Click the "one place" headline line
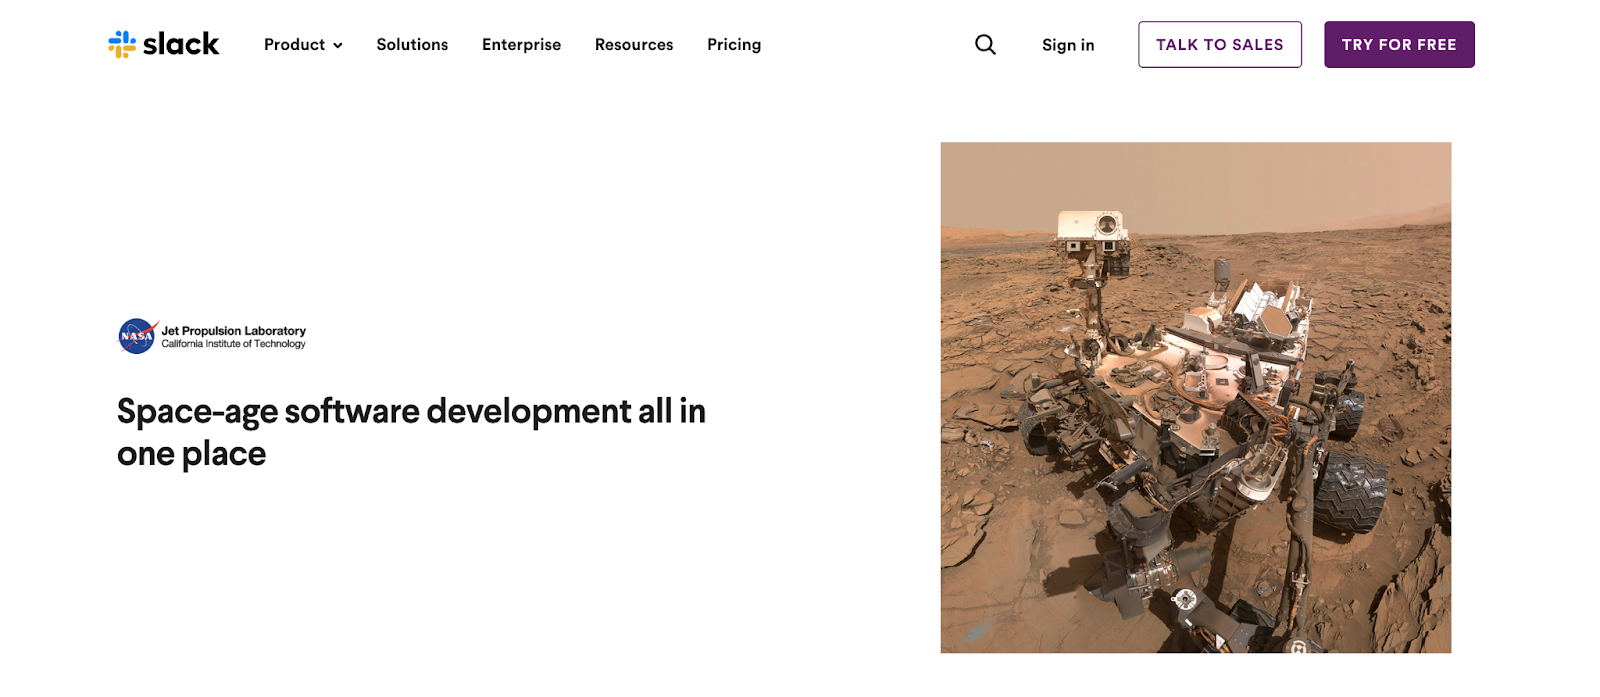This screenshot has height=697, width=1600. [x=192, y=454]
